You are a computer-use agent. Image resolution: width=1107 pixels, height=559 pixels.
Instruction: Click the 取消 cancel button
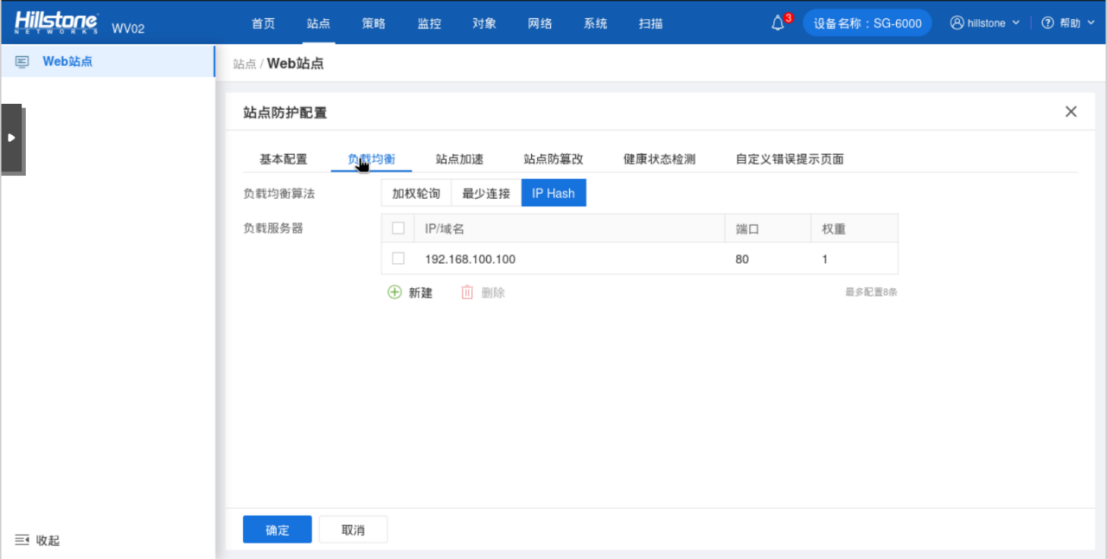[x=353, y=529]
